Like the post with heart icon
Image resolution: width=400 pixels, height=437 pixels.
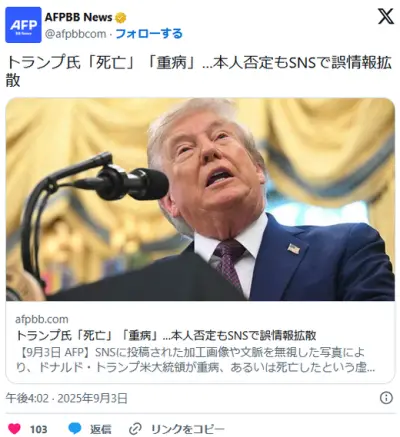pyautogui.click(x=14, y=429)
